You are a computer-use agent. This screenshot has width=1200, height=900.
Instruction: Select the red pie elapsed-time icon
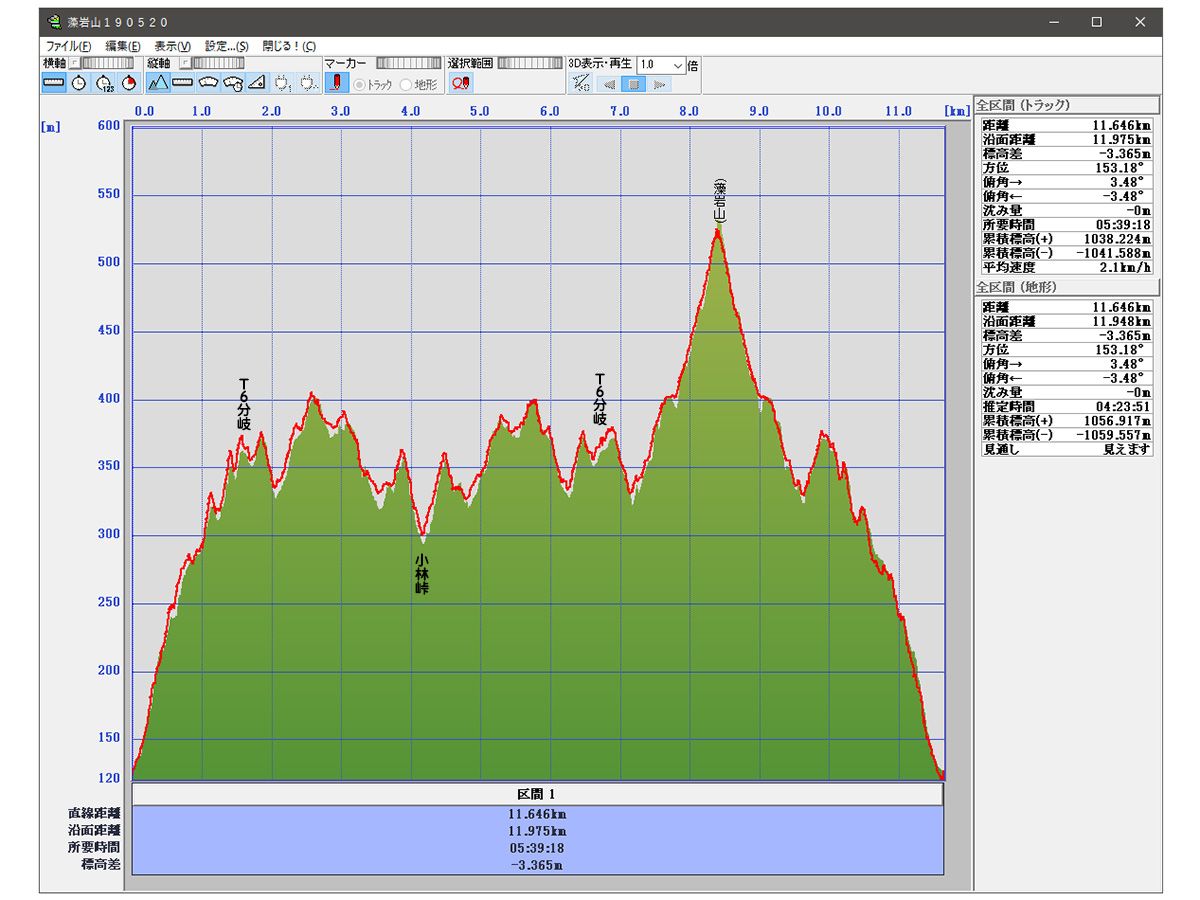[129, 83]
